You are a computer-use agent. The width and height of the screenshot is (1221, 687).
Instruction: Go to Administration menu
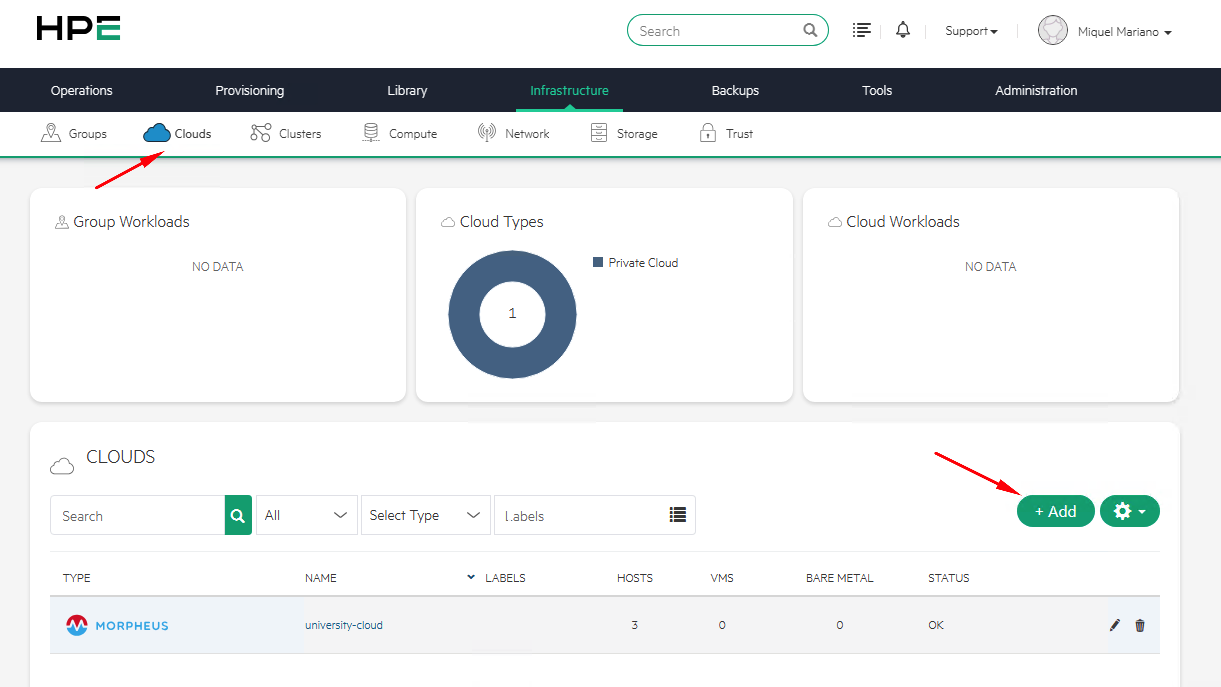(1036, 90)
